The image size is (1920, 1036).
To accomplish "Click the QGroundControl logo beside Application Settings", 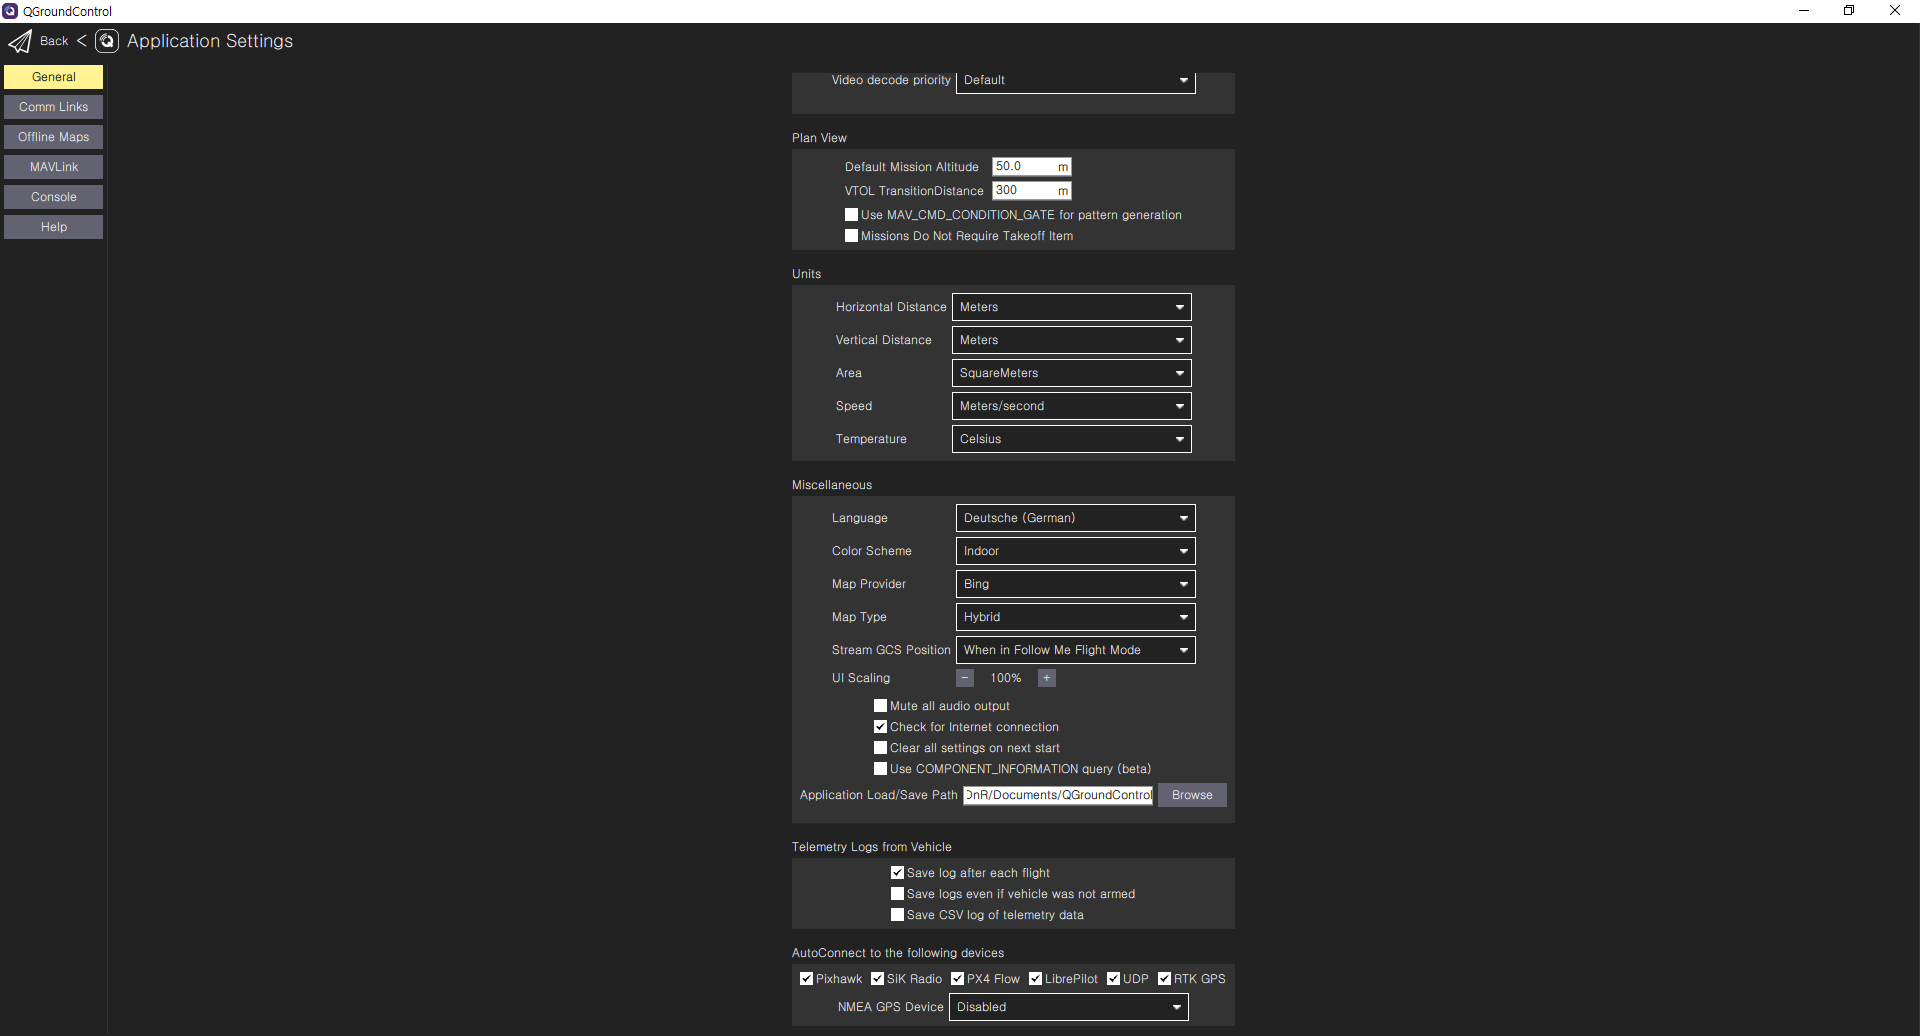I will (106, 41).
